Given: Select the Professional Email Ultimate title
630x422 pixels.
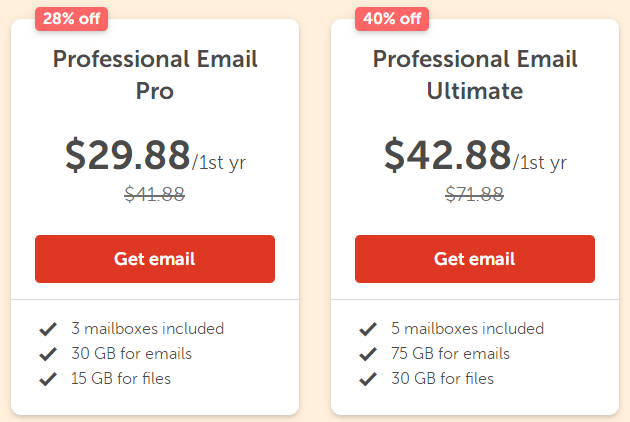Looking at the screenshot, I should point(474,74).
